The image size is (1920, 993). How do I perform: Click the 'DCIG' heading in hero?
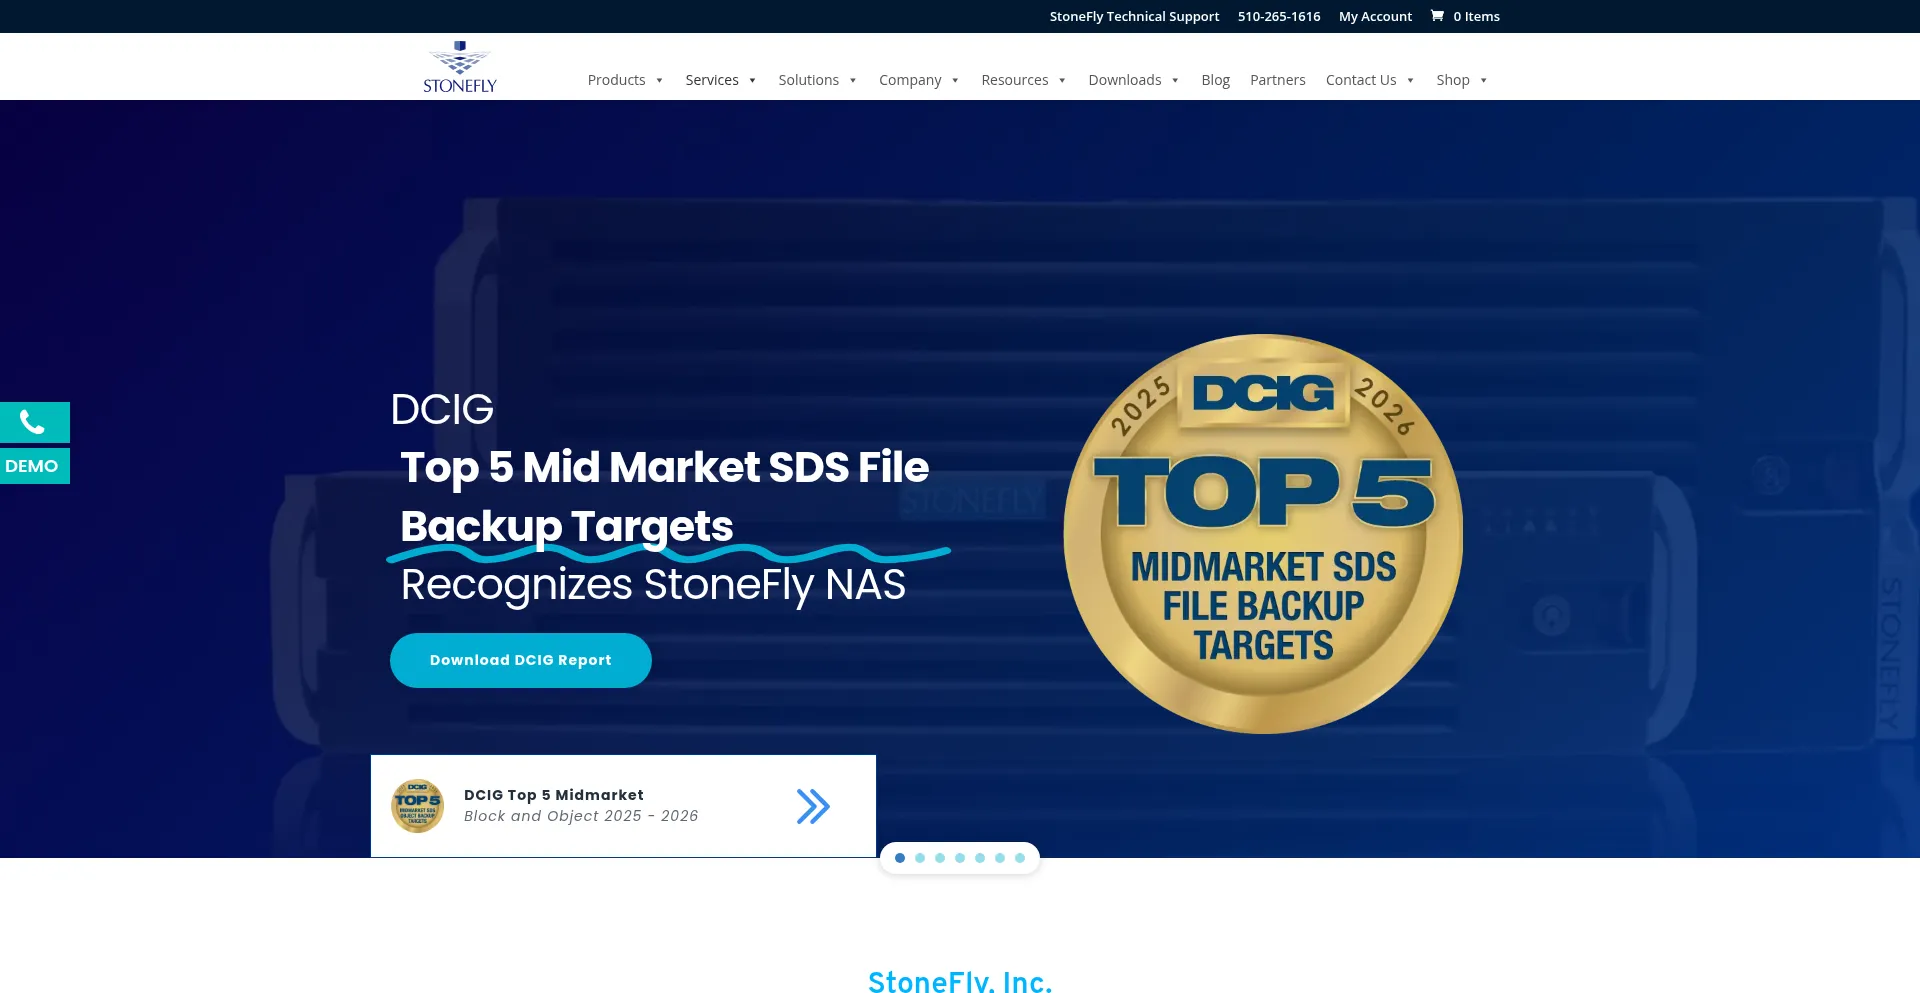tap(442, 409)
